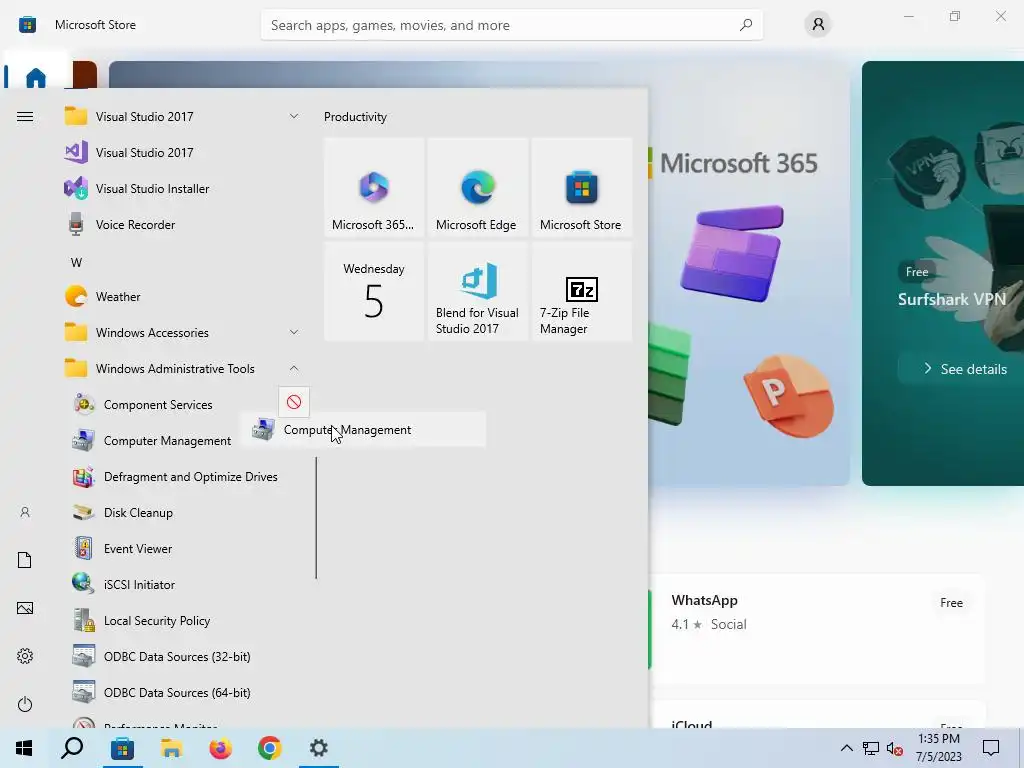Switch to Settings on the taskbar
The width and height of the screenshot is (1024, 768).
319,748
